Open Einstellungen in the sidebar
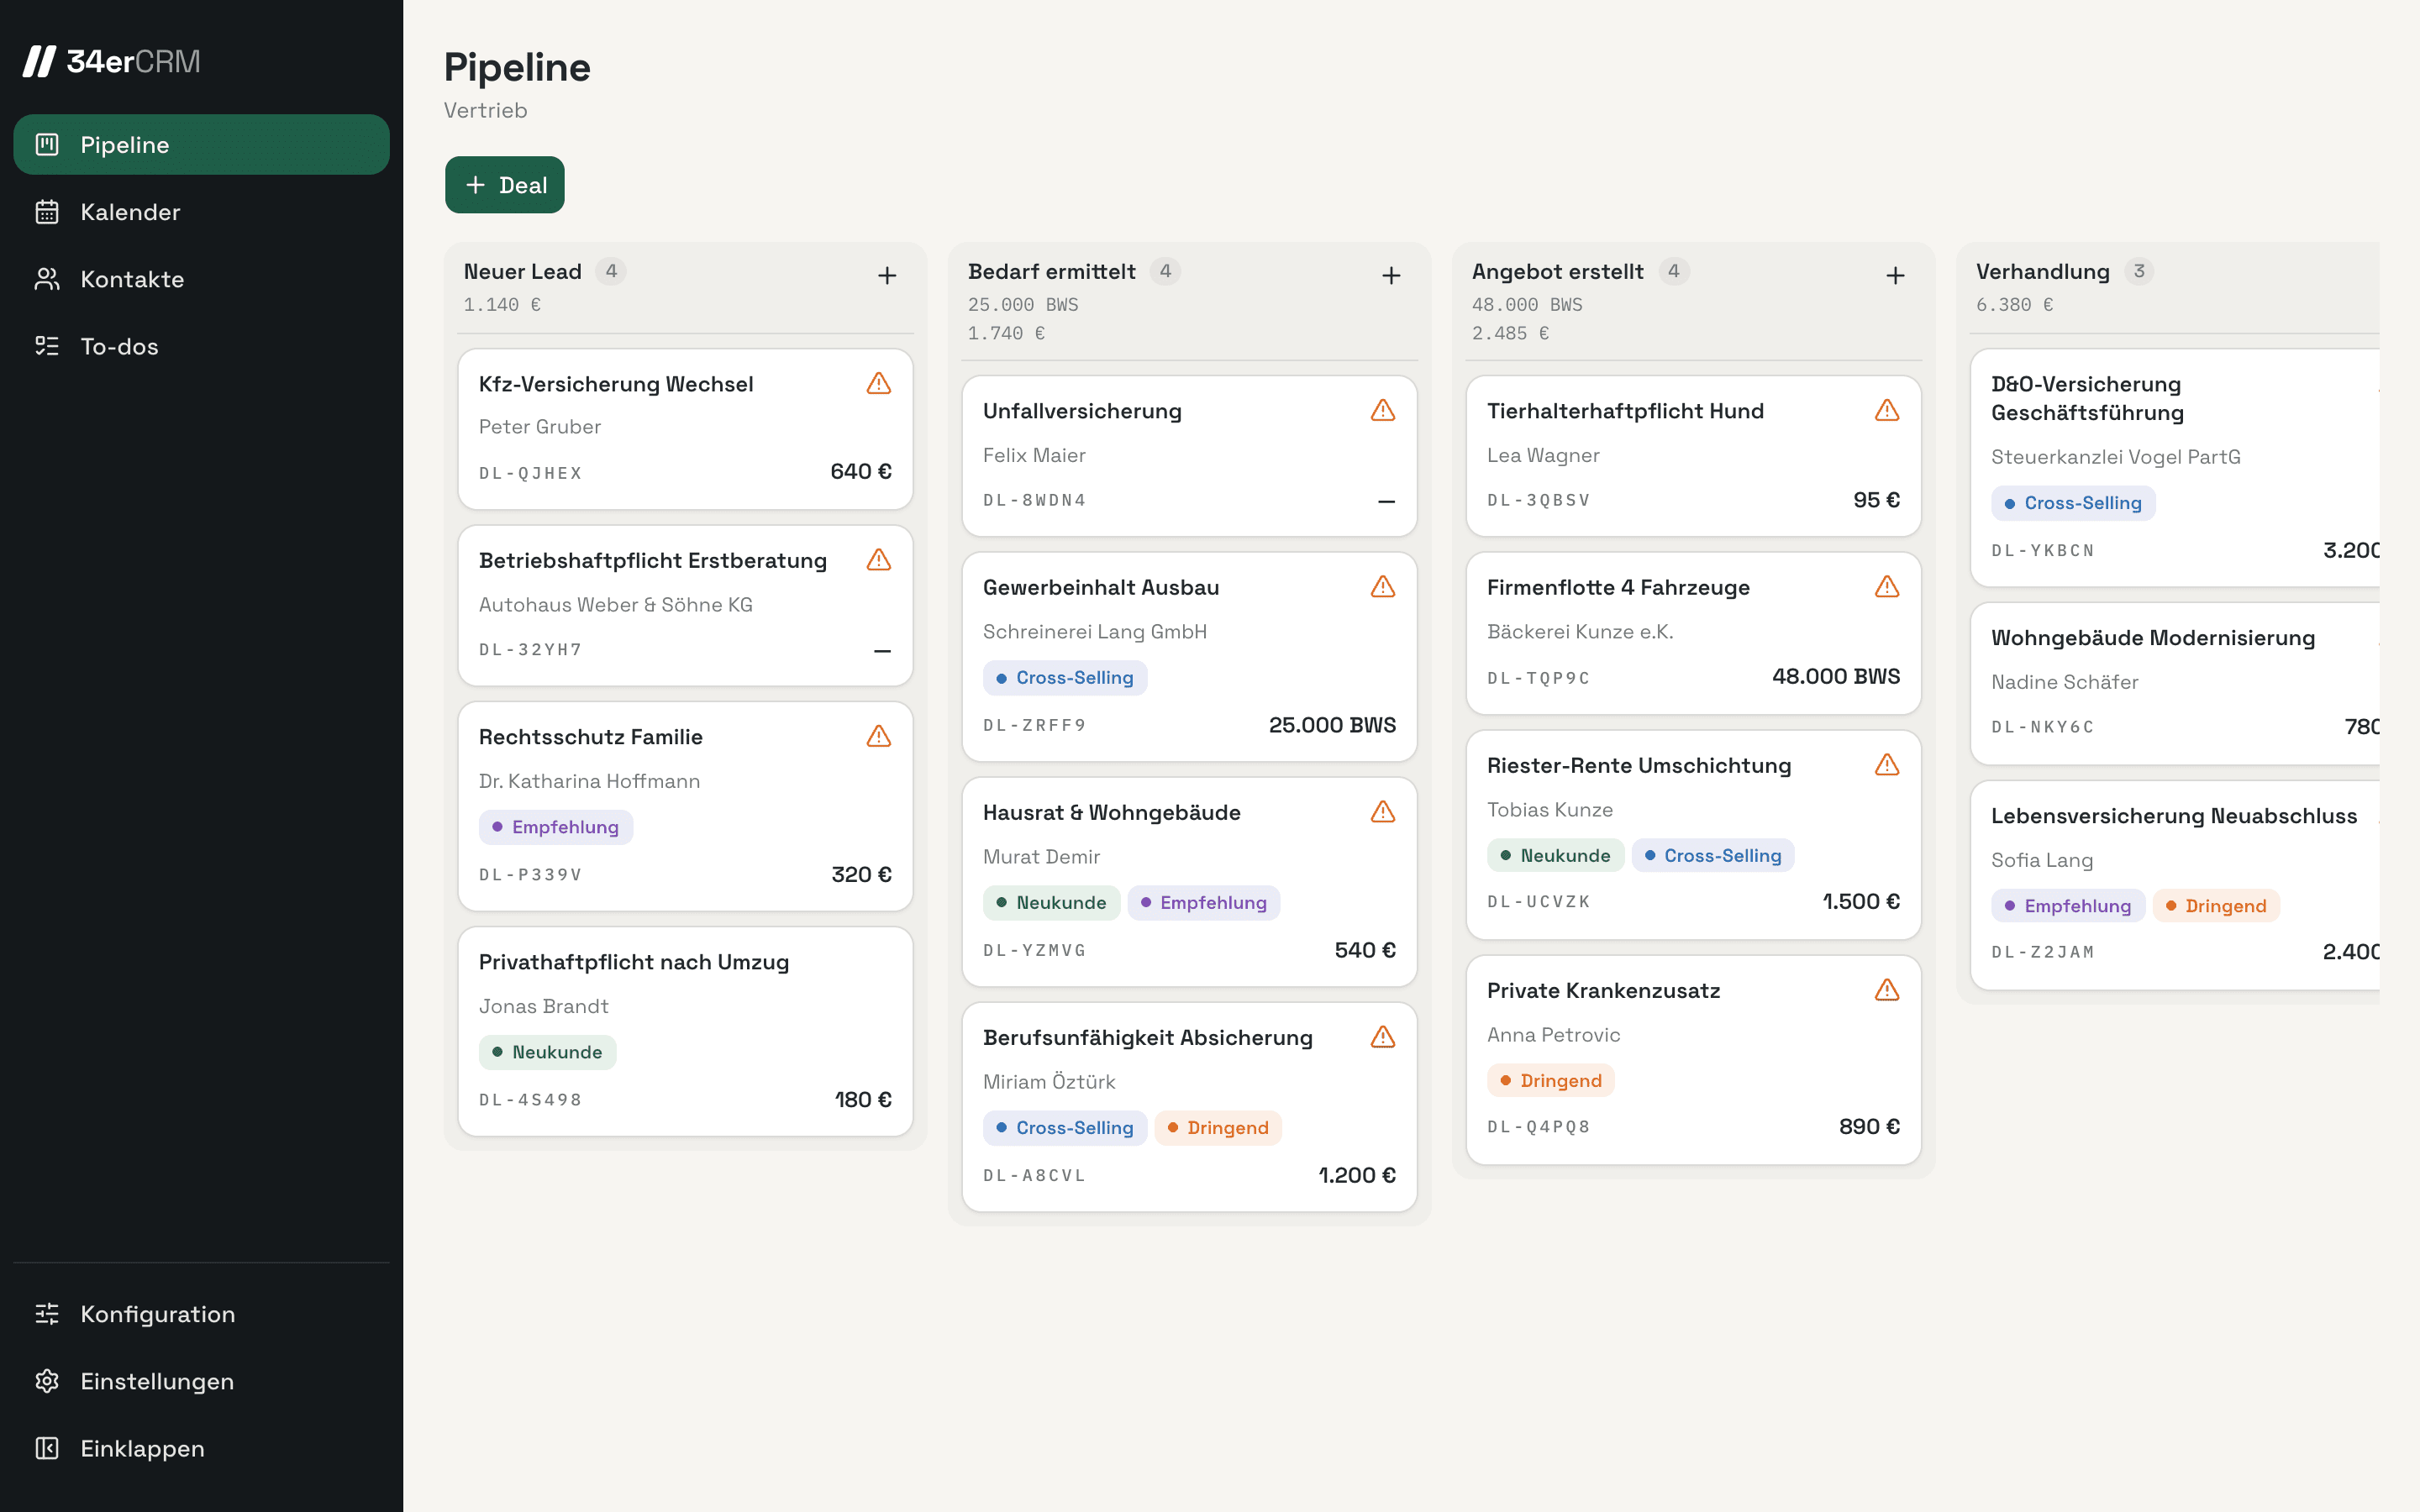The height and width of the screenshot is (1512, 2420). point(201,1381)
